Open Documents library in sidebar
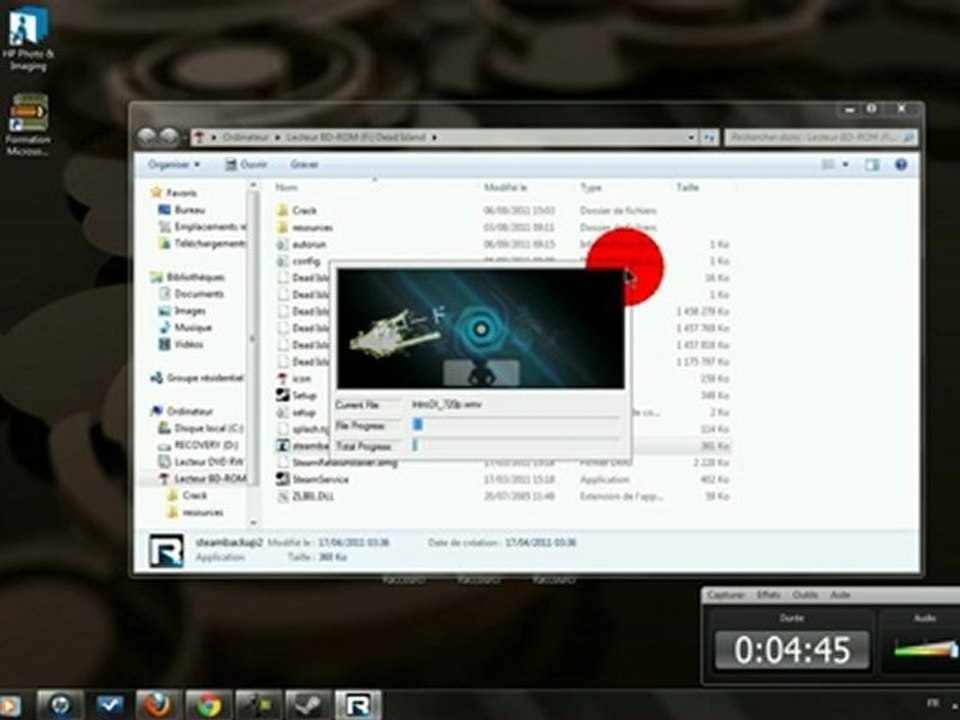Screen dimensions: 960x720 click(x=192, y=294)
